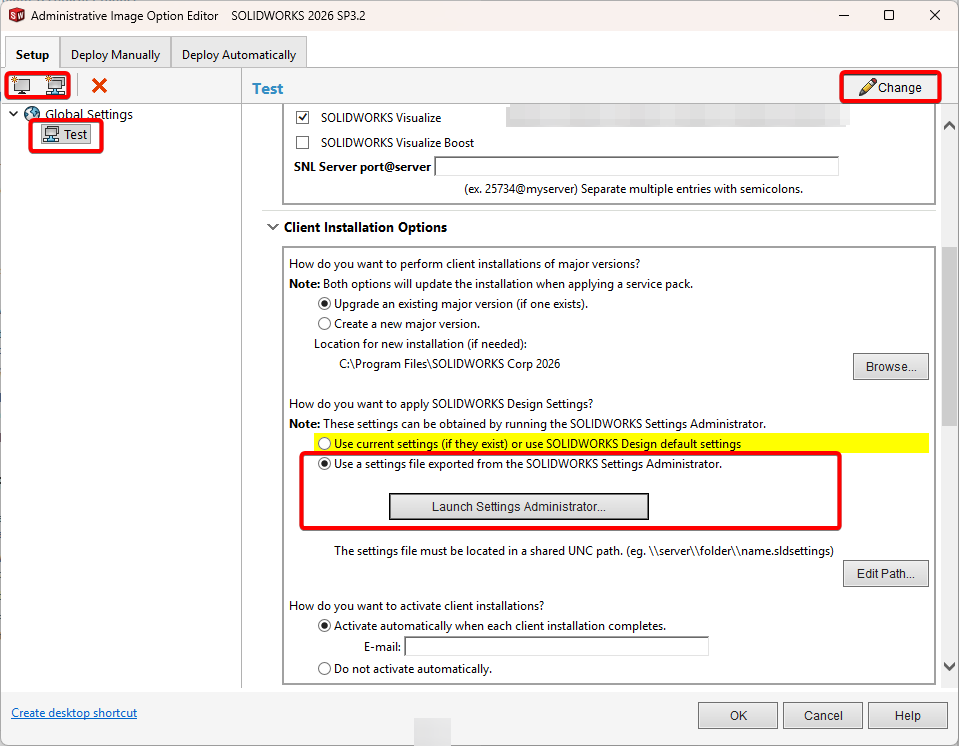Image resolution: width=959 pixels, height=746 pixels.
Task: Click Create desktop shortcut link
Action: pyautogui.click(x=74, y=713)
